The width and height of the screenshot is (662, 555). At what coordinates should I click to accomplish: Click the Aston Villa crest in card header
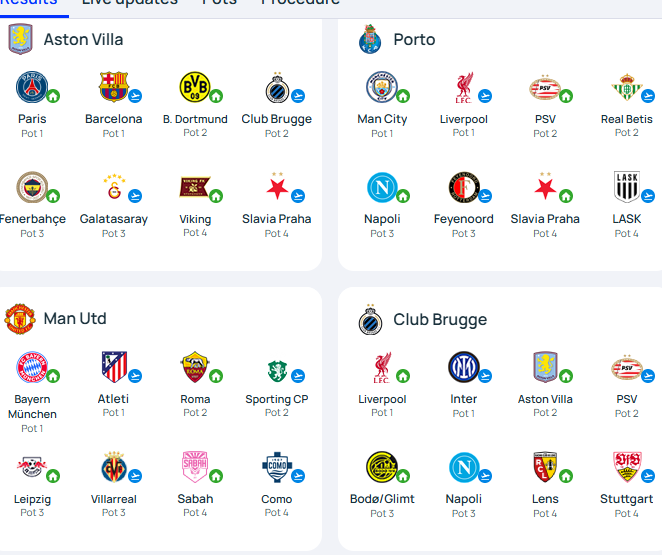(x=20, y=39)
